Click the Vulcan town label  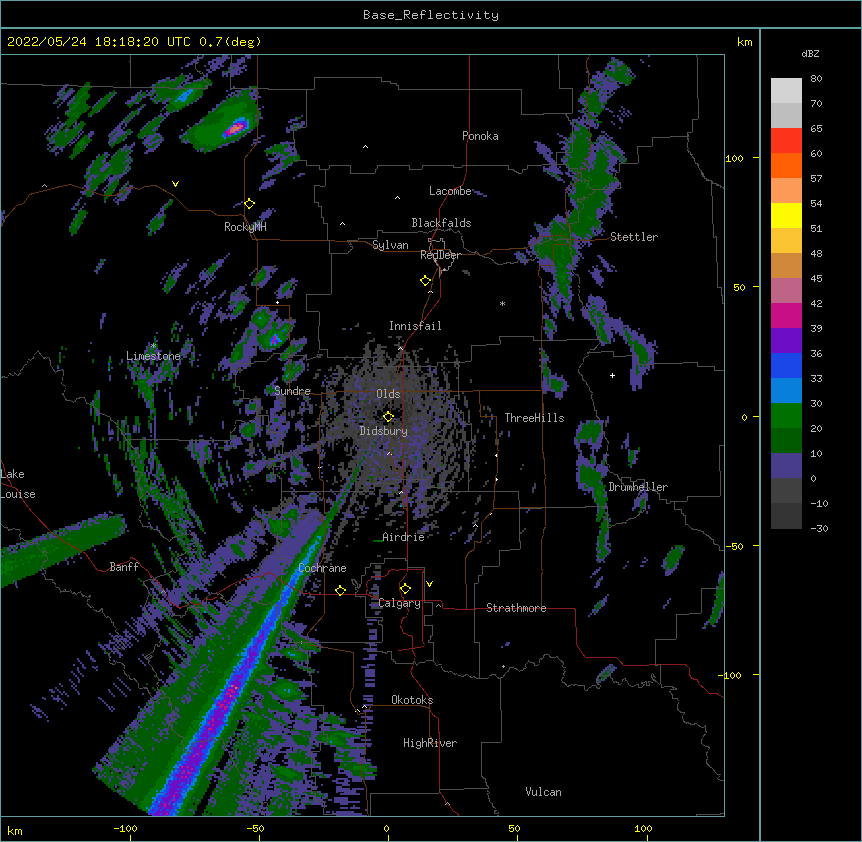click(543, 792)
